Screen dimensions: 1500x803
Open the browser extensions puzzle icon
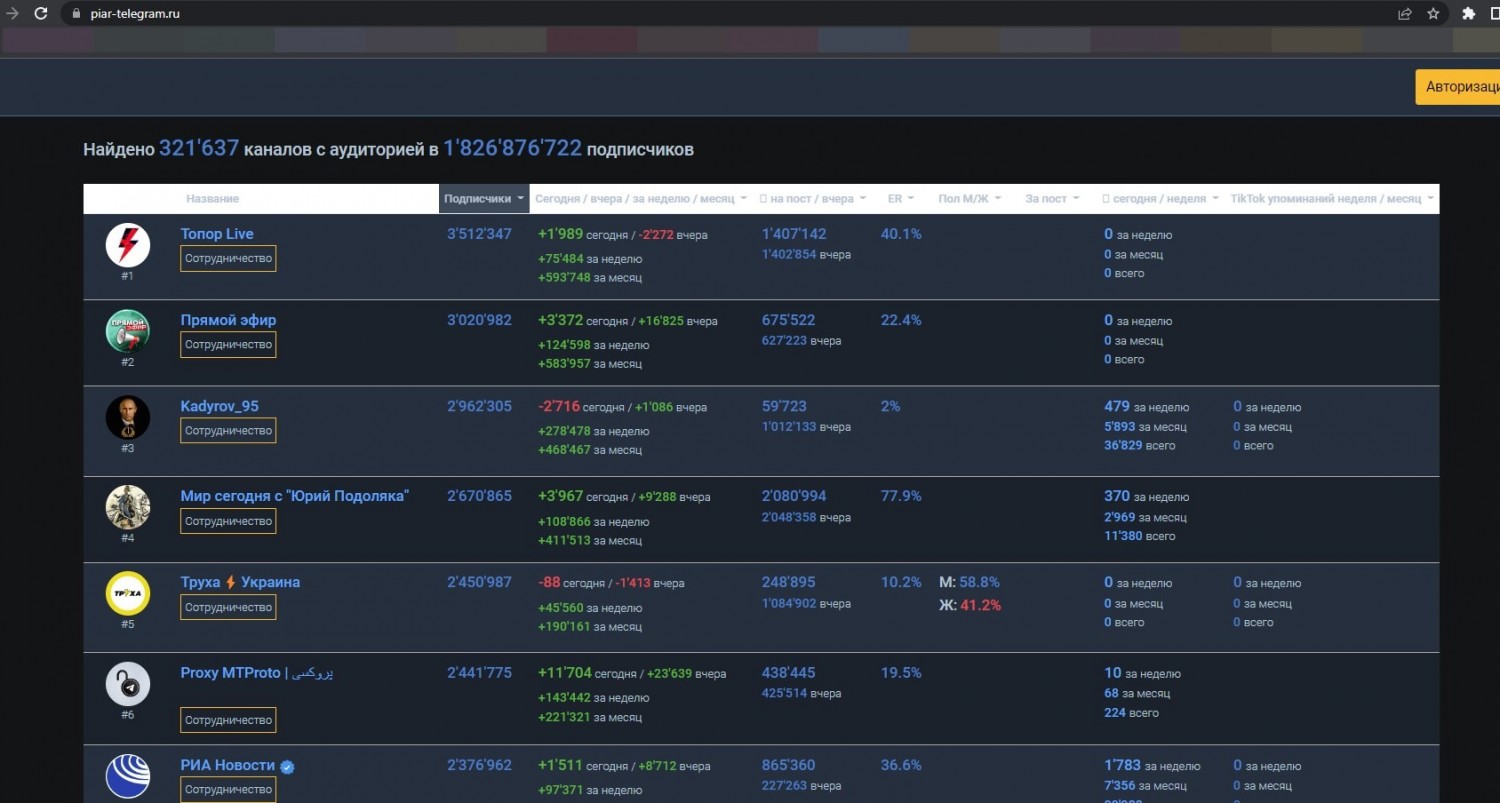point(1468,14)
